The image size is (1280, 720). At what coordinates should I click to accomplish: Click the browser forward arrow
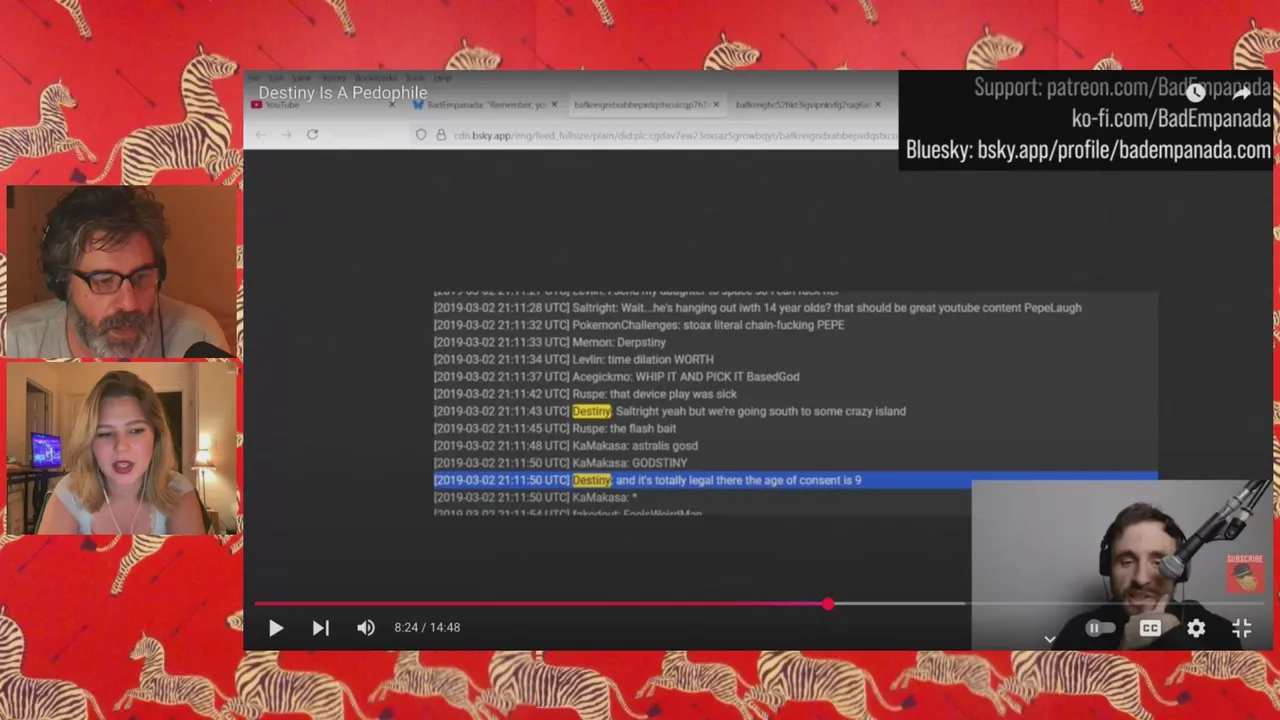click(x=286, y=135)
